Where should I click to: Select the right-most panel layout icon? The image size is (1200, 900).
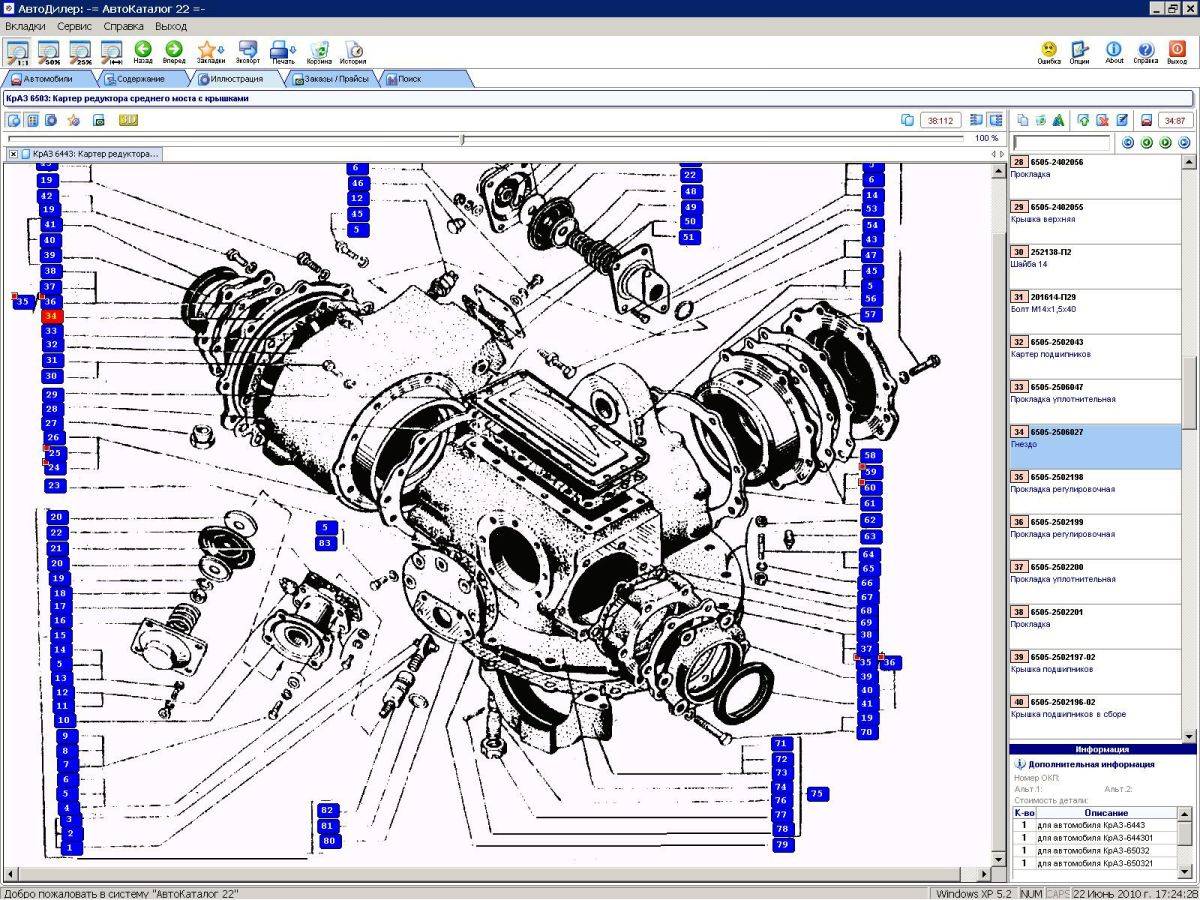(995, 120)
